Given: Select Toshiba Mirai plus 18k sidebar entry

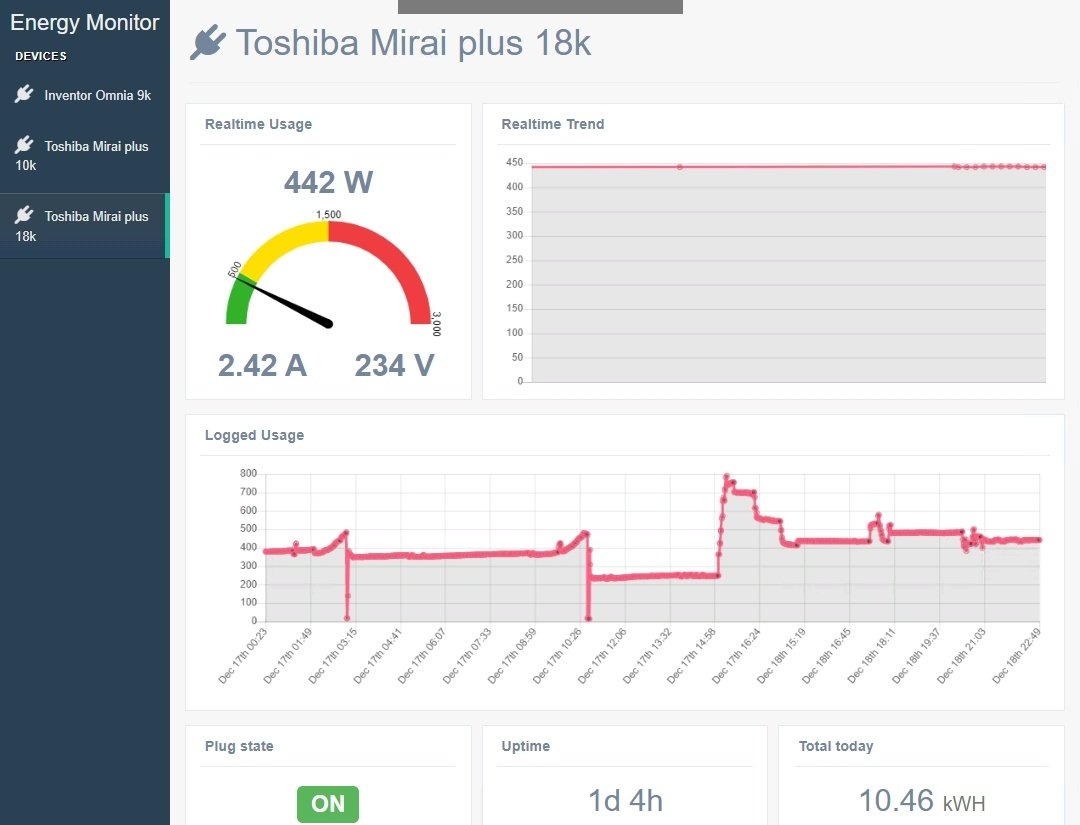Looking at the screenshot, I should (85, 226).
